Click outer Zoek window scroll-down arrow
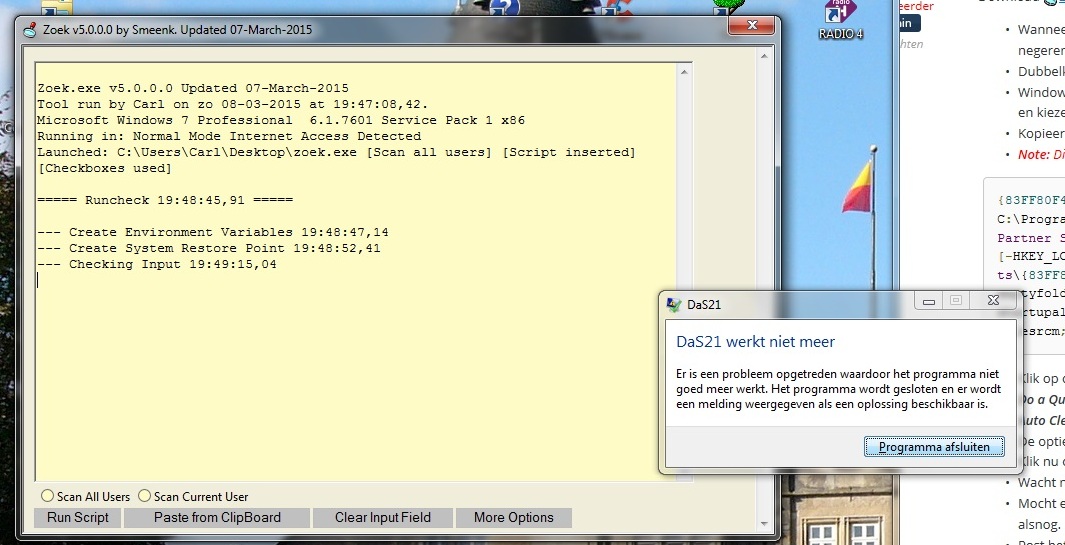 coord(764,524)
